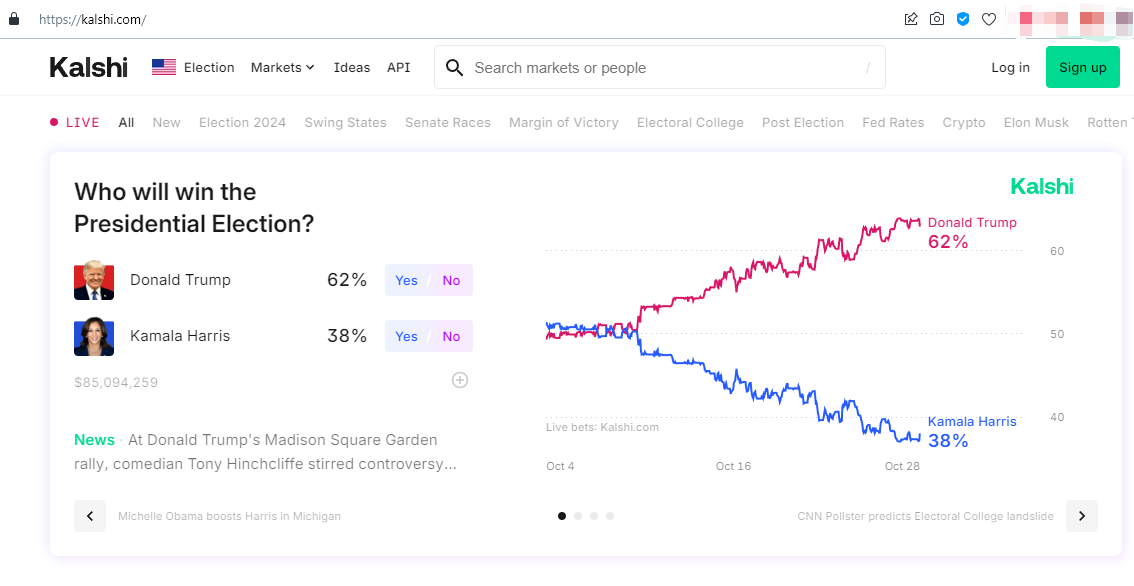Screen dimensions: 1134x586
Task: Go to next news with right chevron
Action: tap(1081, 516)
